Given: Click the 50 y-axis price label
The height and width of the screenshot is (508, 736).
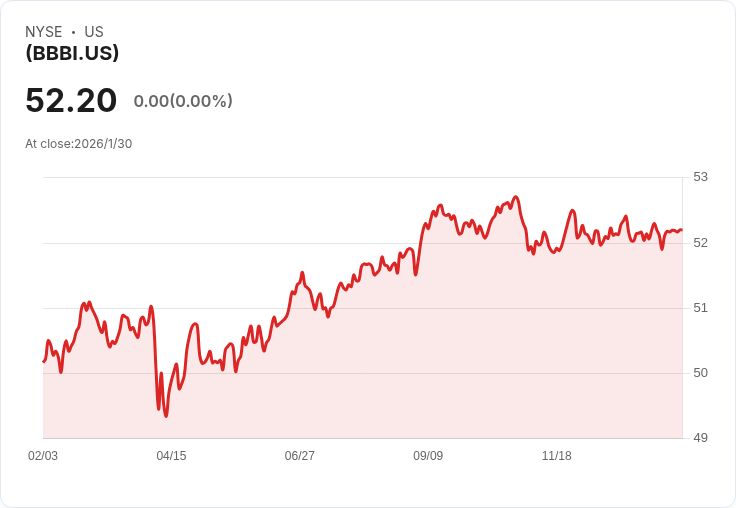Looking at the screenshot, I should [x=700, y=372].
